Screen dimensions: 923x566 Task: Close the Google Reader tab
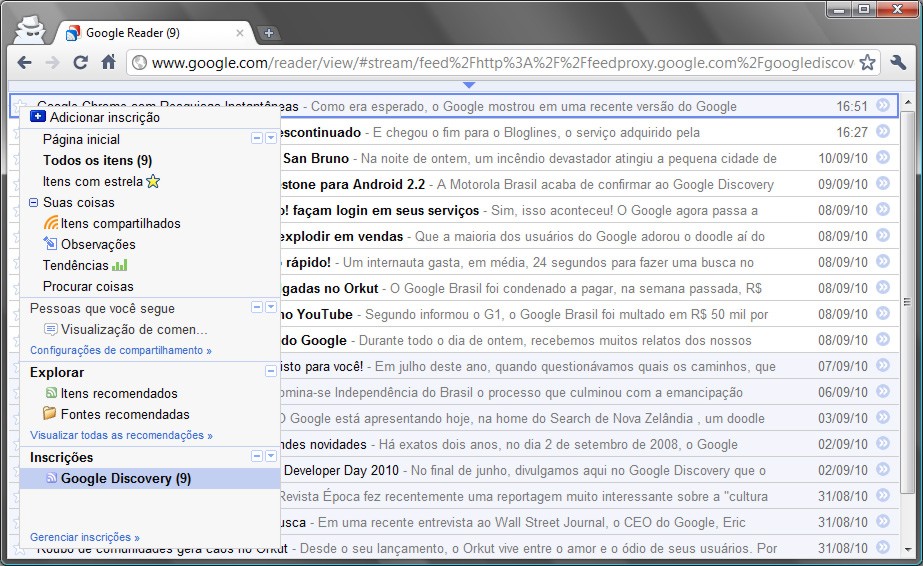click(240, 33)
